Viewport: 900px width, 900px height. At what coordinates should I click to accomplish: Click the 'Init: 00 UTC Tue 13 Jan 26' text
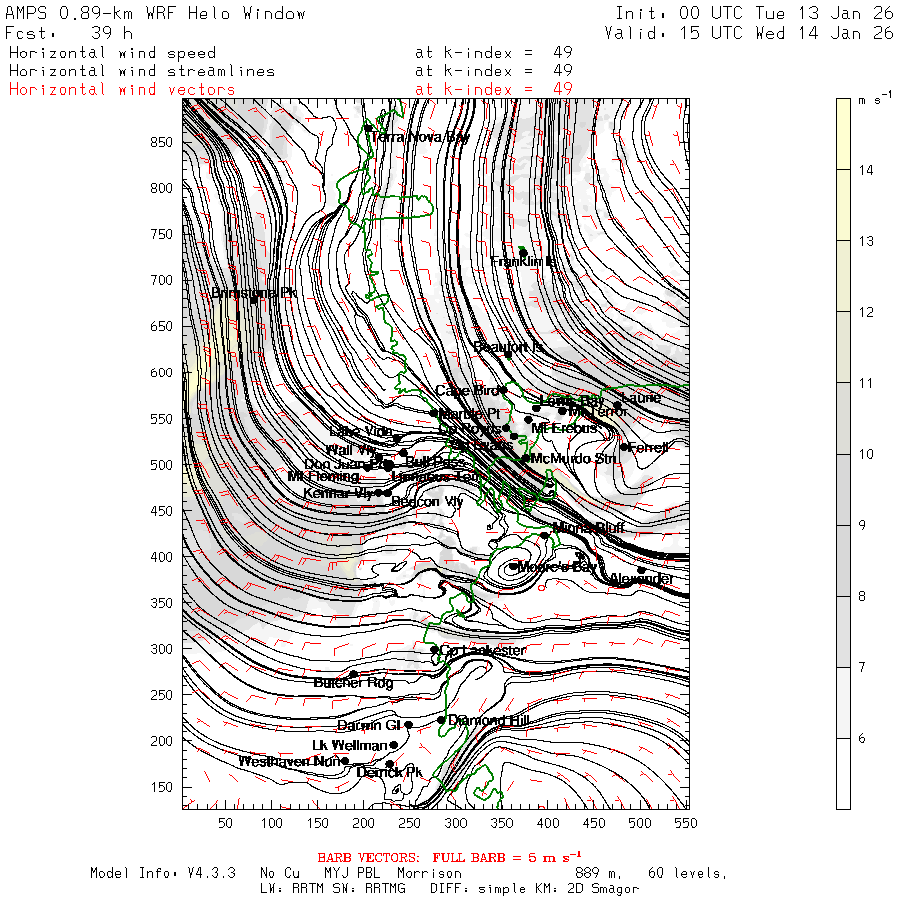pyautogui.click(x=754, y=13)
